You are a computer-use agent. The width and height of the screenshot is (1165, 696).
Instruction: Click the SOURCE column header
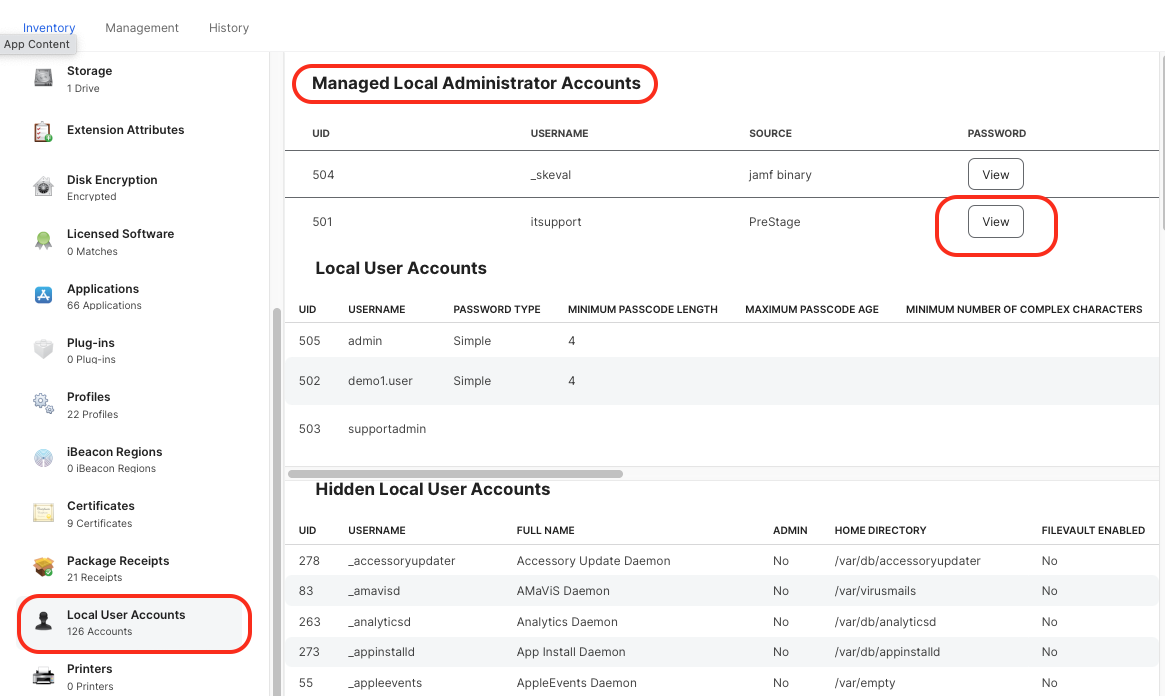pyautogui.click(x=770, y=134)
